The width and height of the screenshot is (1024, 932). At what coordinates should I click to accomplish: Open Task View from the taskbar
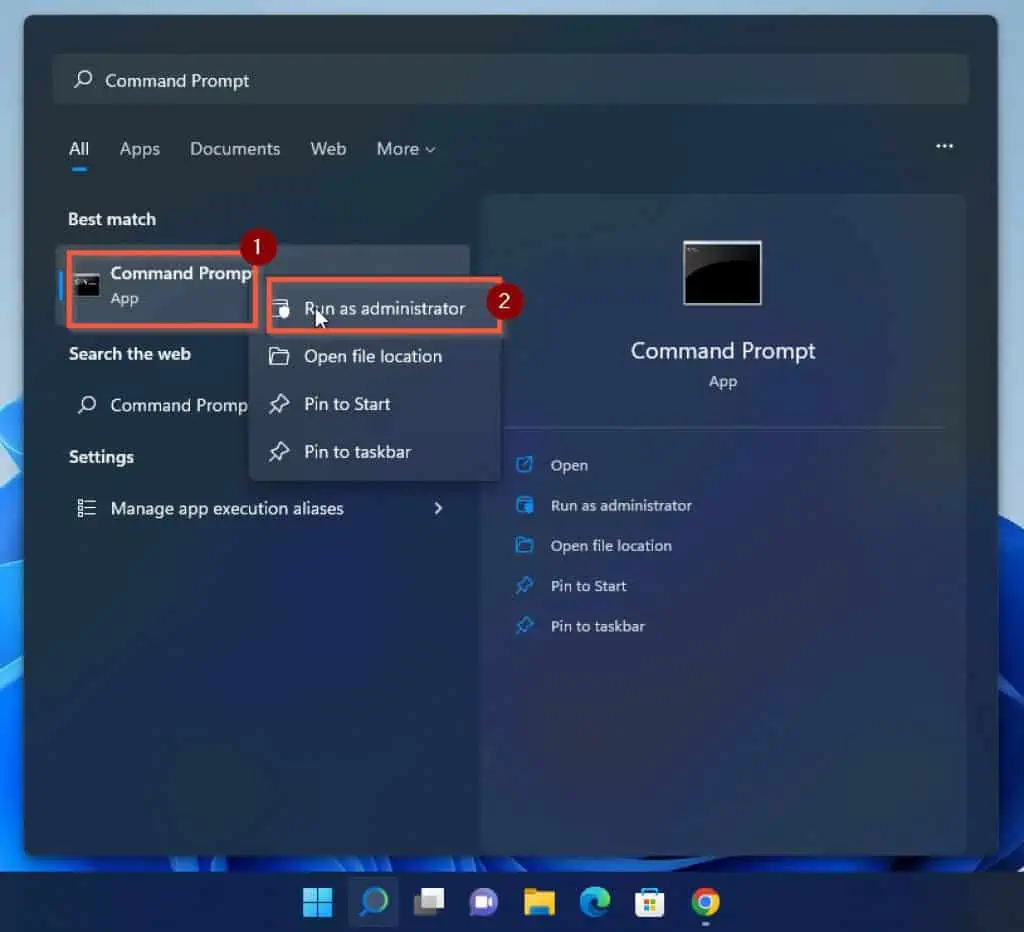pos(429,901)
